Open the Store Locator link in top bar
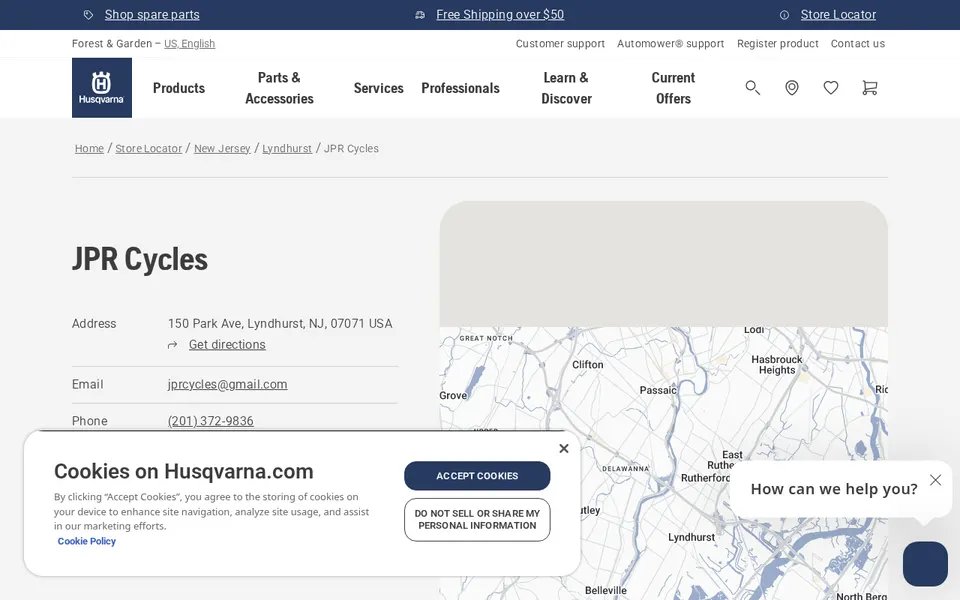960x600 pixels. tap(838, 15)
